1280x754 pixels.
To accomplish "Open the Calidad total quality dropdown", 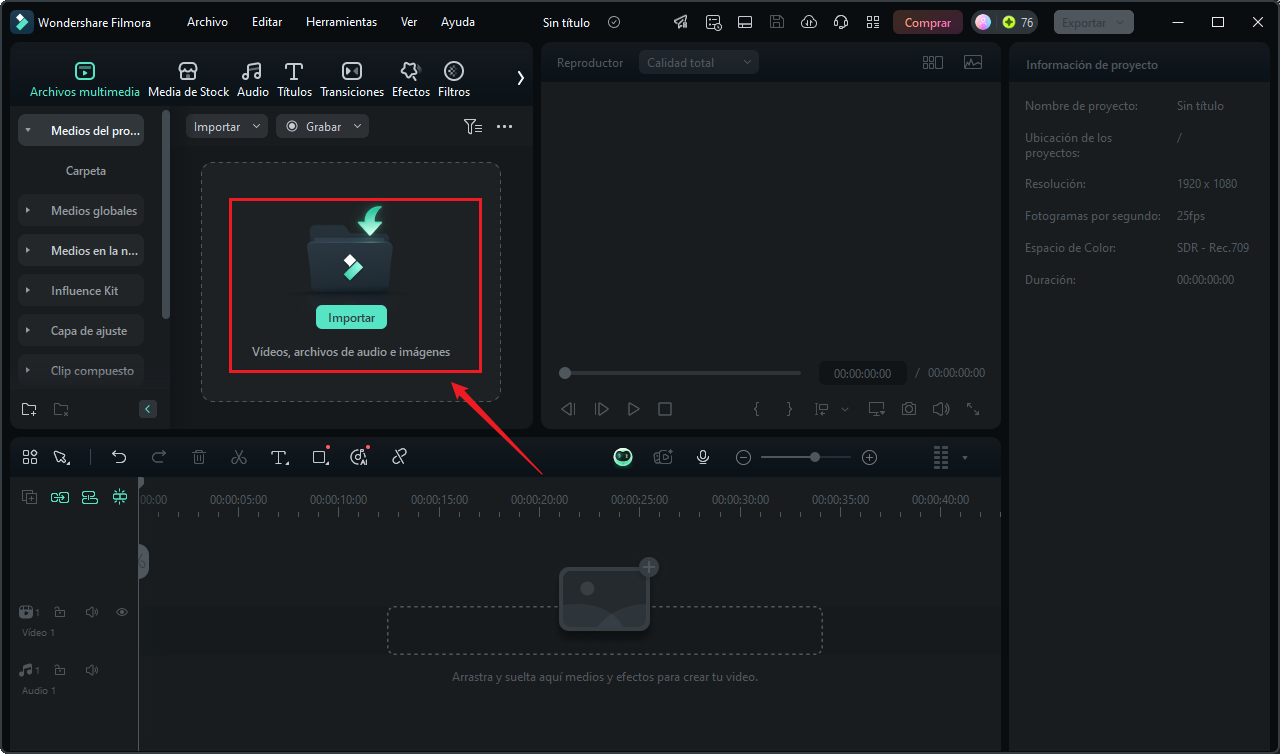I will pos(698,62).
